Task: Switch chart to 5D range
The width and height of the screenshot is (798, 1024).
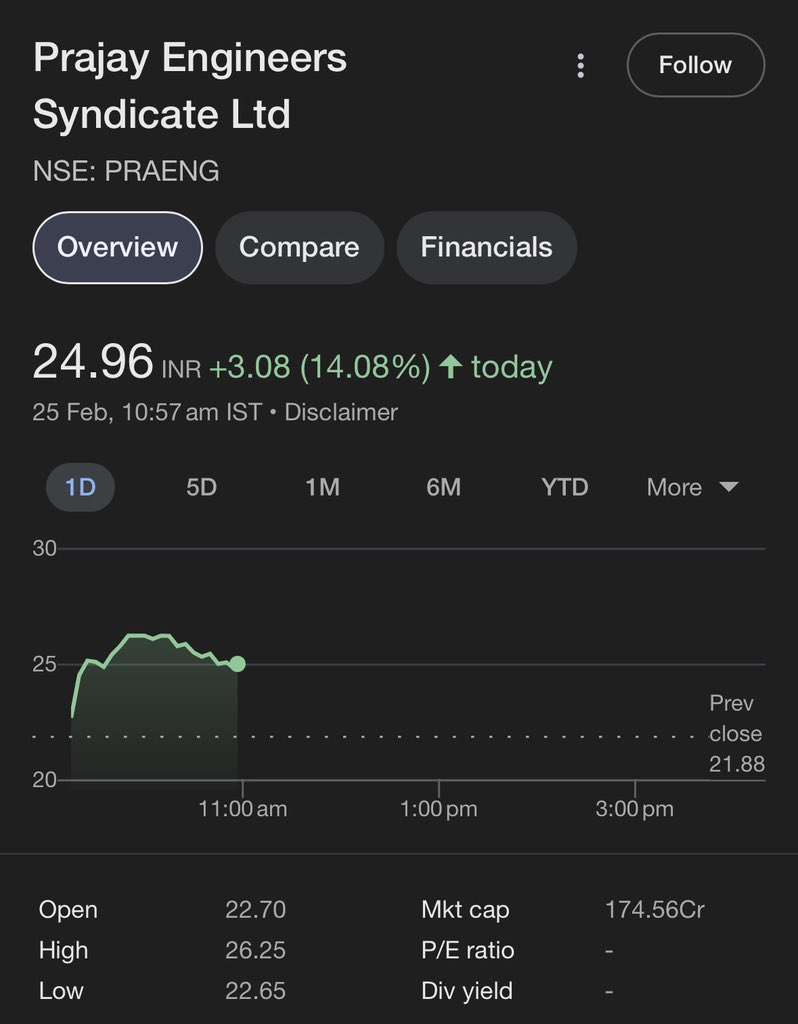Action: point(201,487)
